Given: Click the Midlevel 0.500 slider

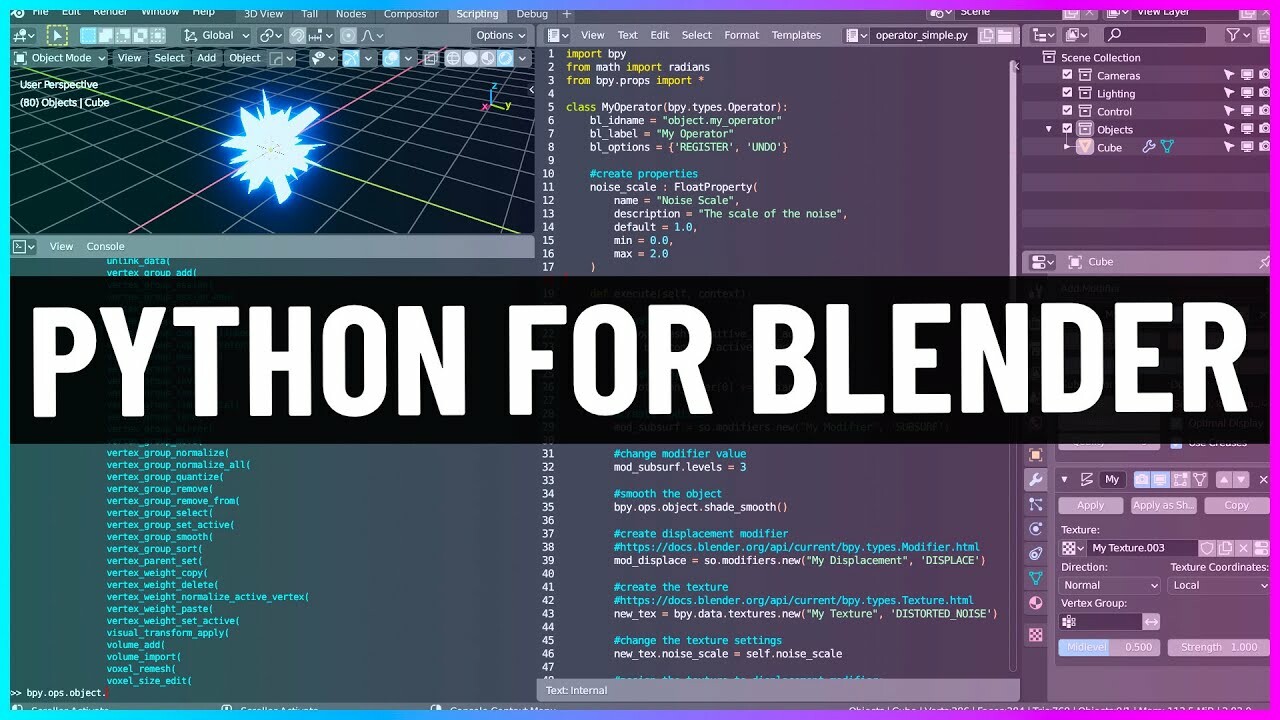Looking at the screenshot, I should (1108, 647).
